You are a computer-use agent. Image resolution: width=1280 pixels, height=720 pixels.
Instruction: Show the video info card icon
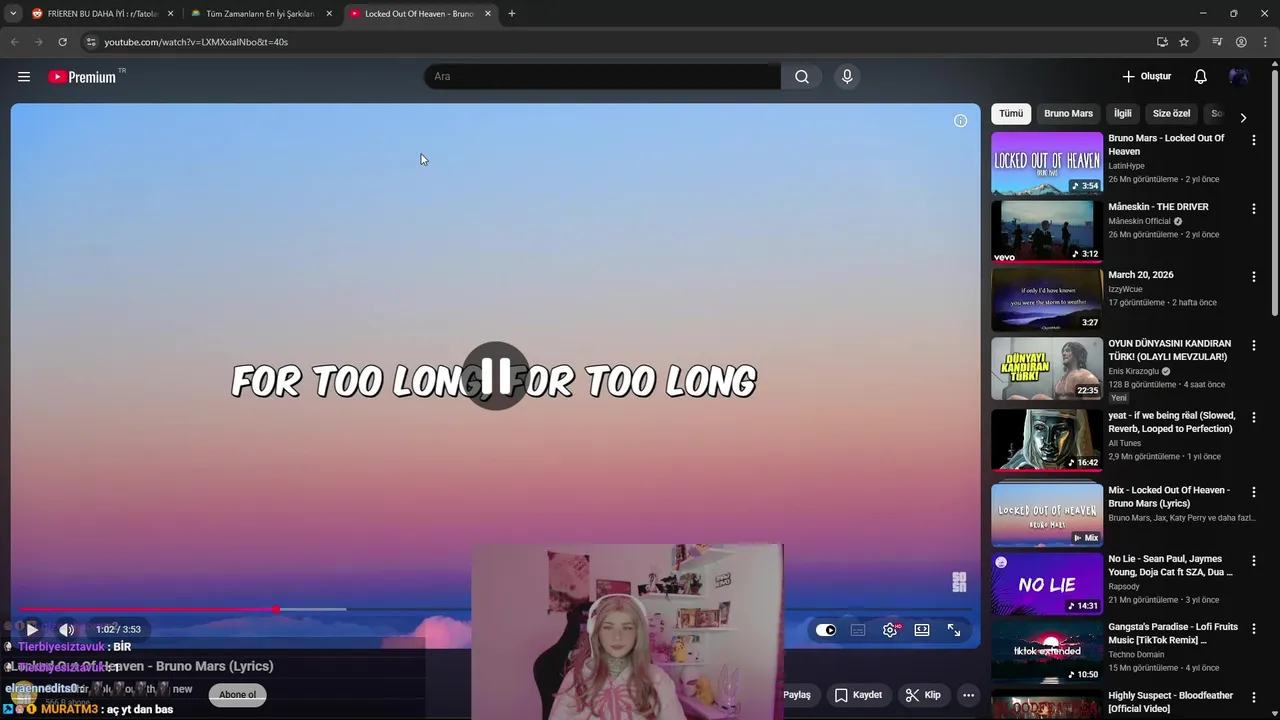960,121
